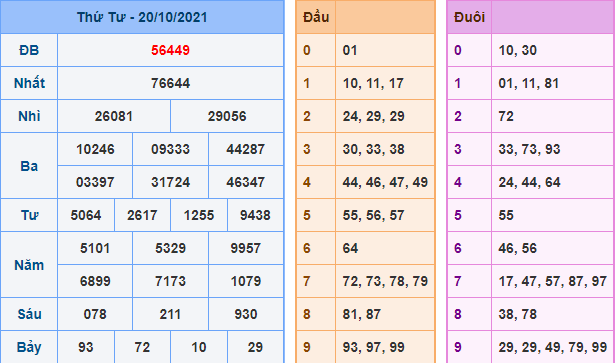Viewport: 615px width, 363px height.
Task: Click value '64' in the Đầu table
Action: click(x=350, y=248)
